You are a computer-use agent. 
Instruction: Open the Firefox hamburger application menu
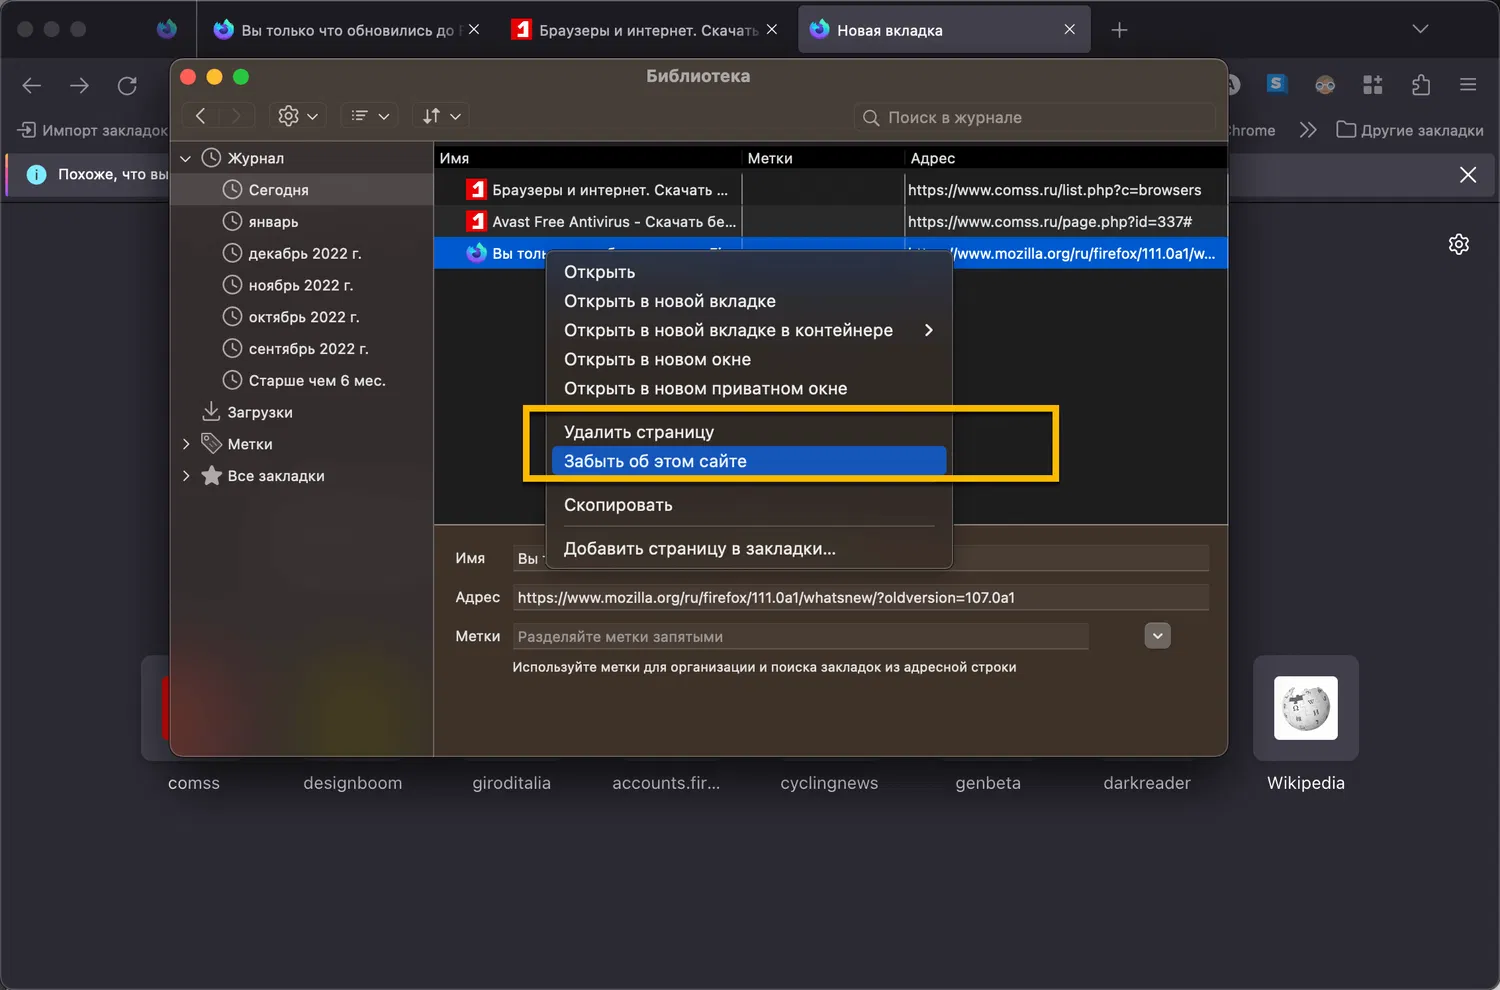coord(1468,85)
